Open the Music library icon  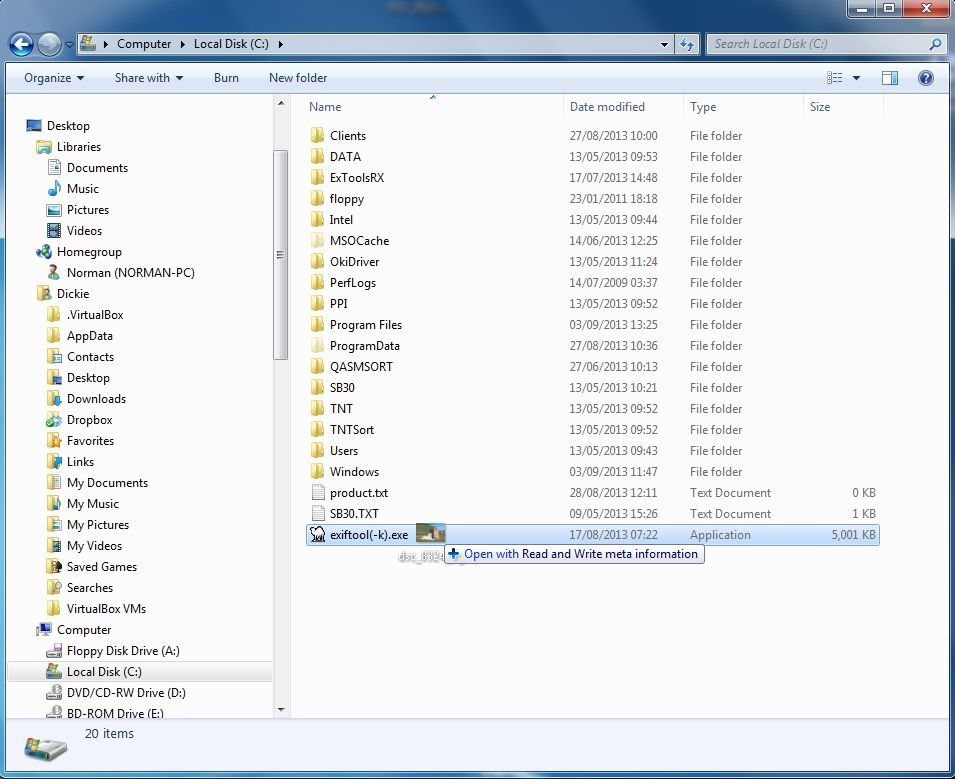tap(54, 188)
